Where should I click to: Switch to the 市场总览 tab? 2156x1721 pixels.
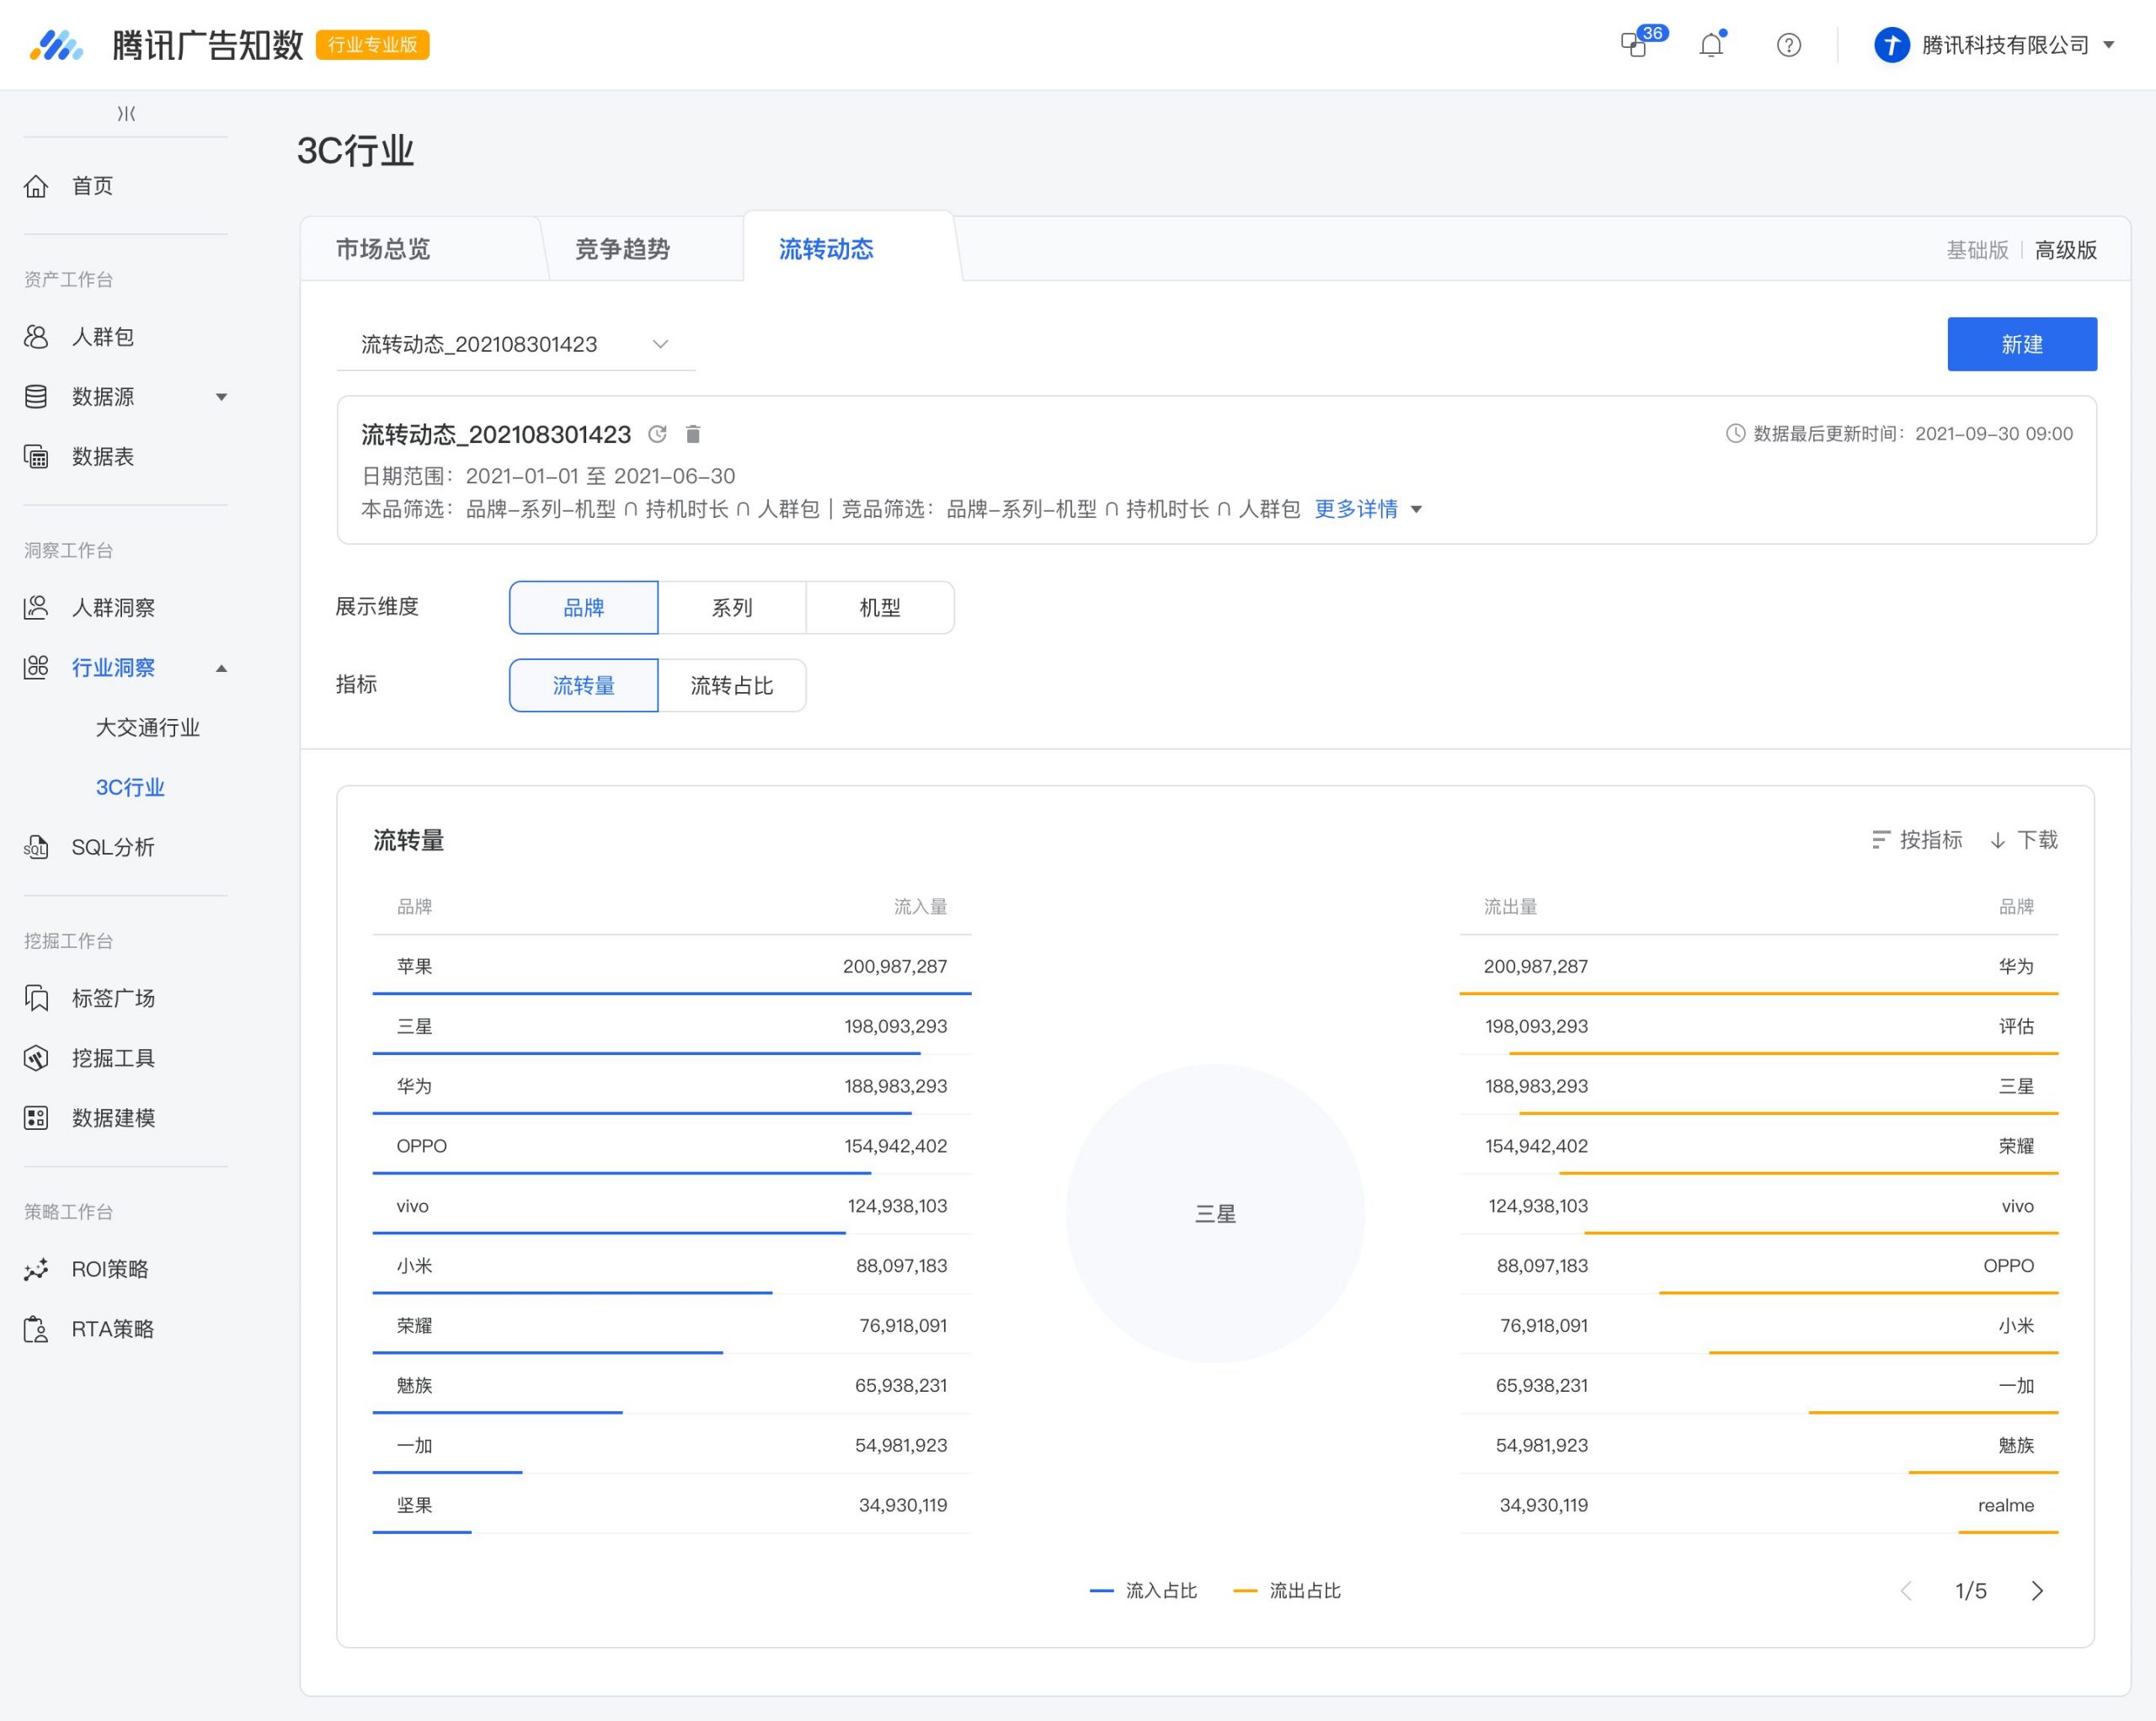pos(383,249)
